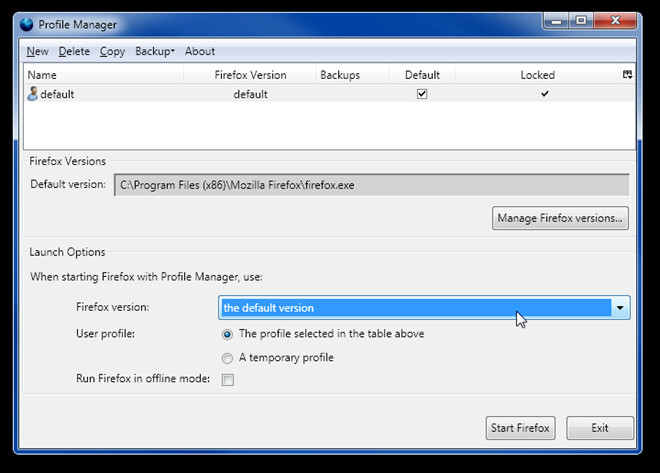Enable Run Firefox in offline mode checkbox

(x=228, y=380)
